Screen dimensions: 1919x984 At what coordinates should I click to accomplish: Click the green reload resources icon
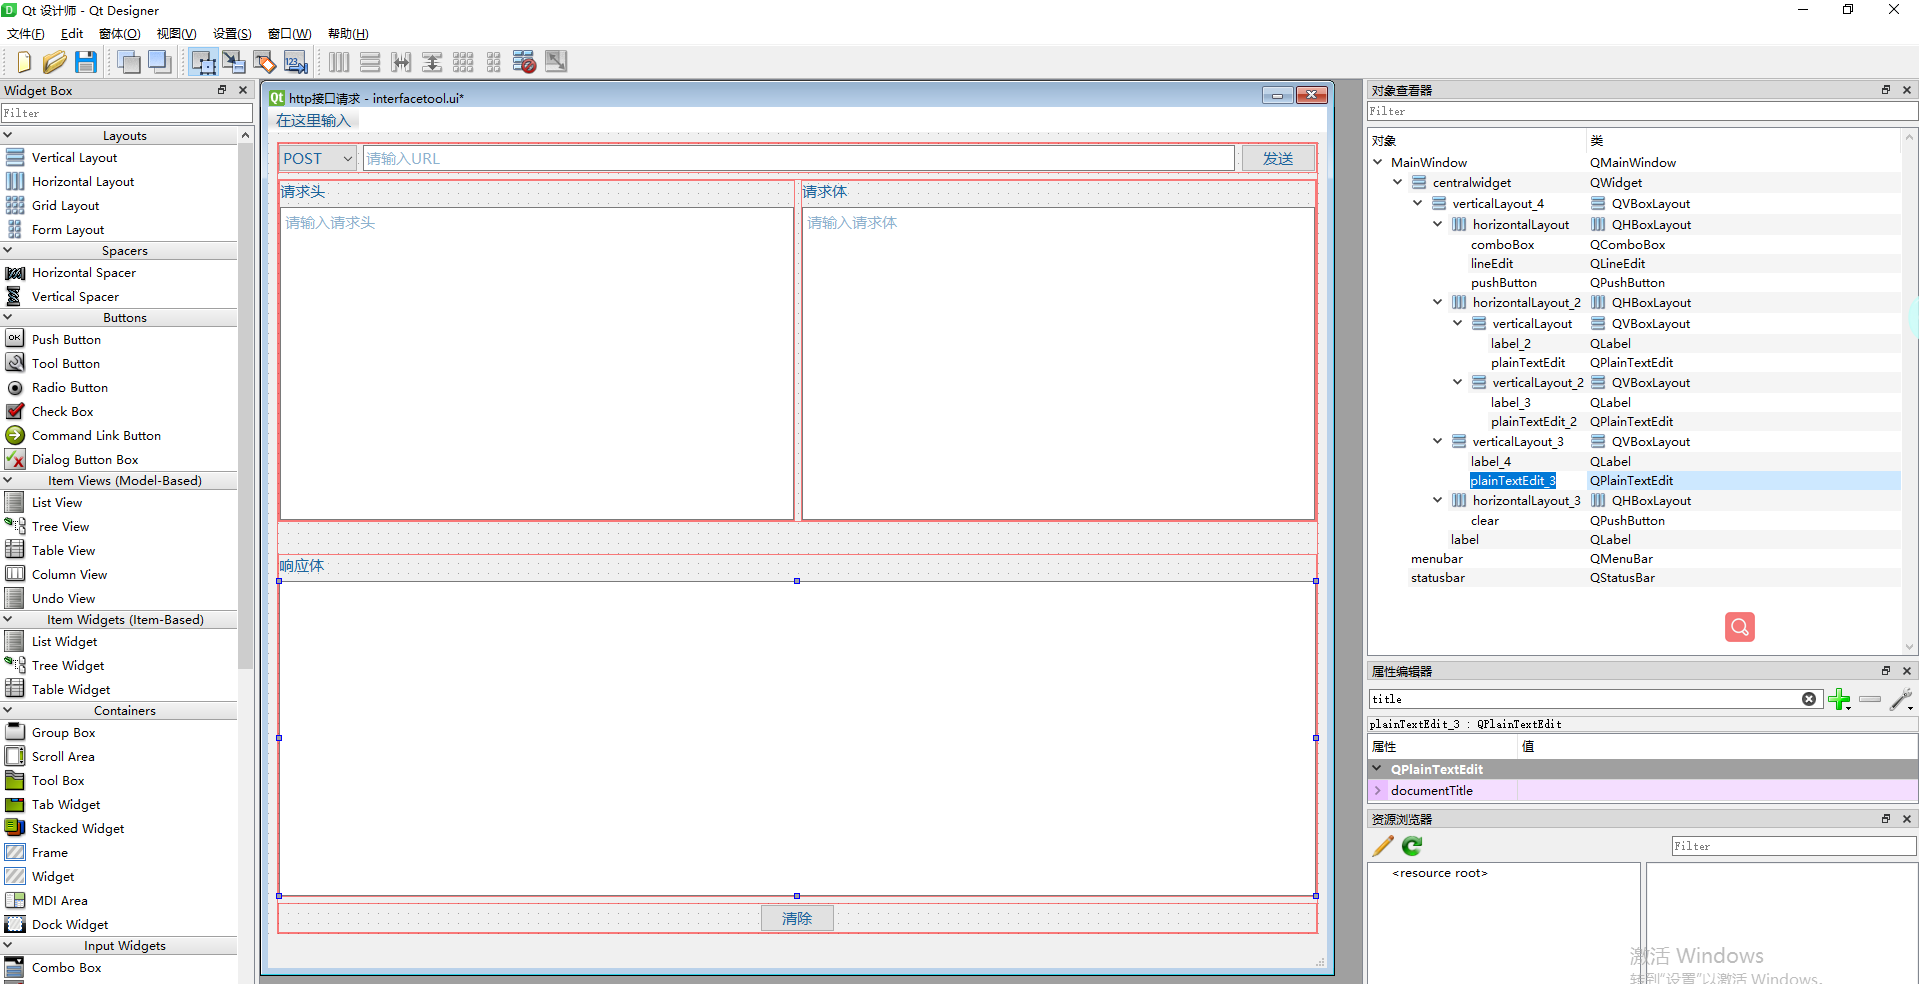tap(1412, 846)
